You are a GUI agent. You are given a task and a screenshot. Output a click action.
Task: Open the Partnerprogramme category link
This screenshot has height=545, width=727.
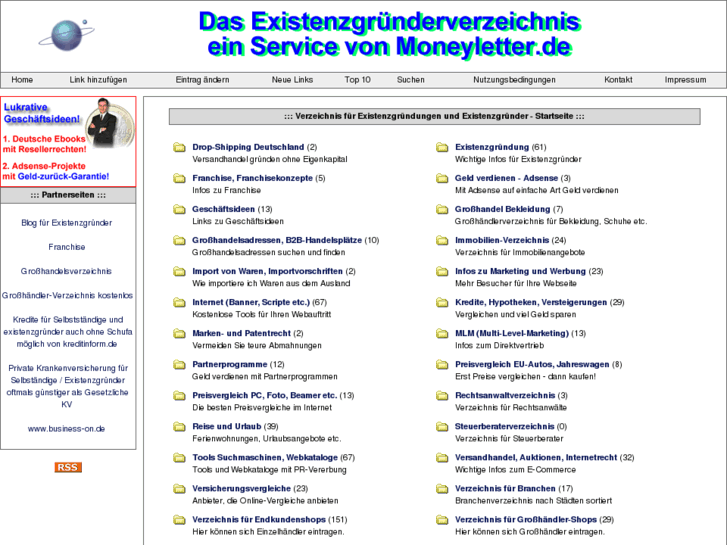point(230,365)
